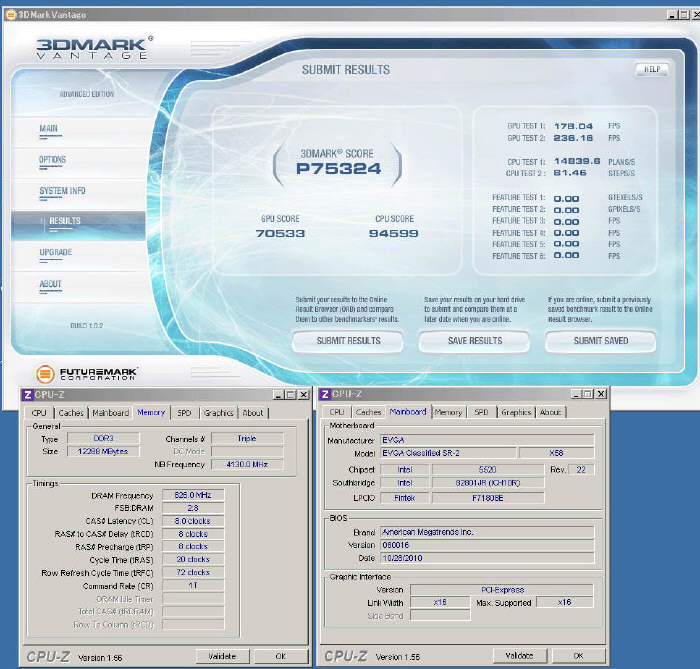Click the Manufacturer field EVGA
Screen dimensions: 700x669
tap(487, 440)
